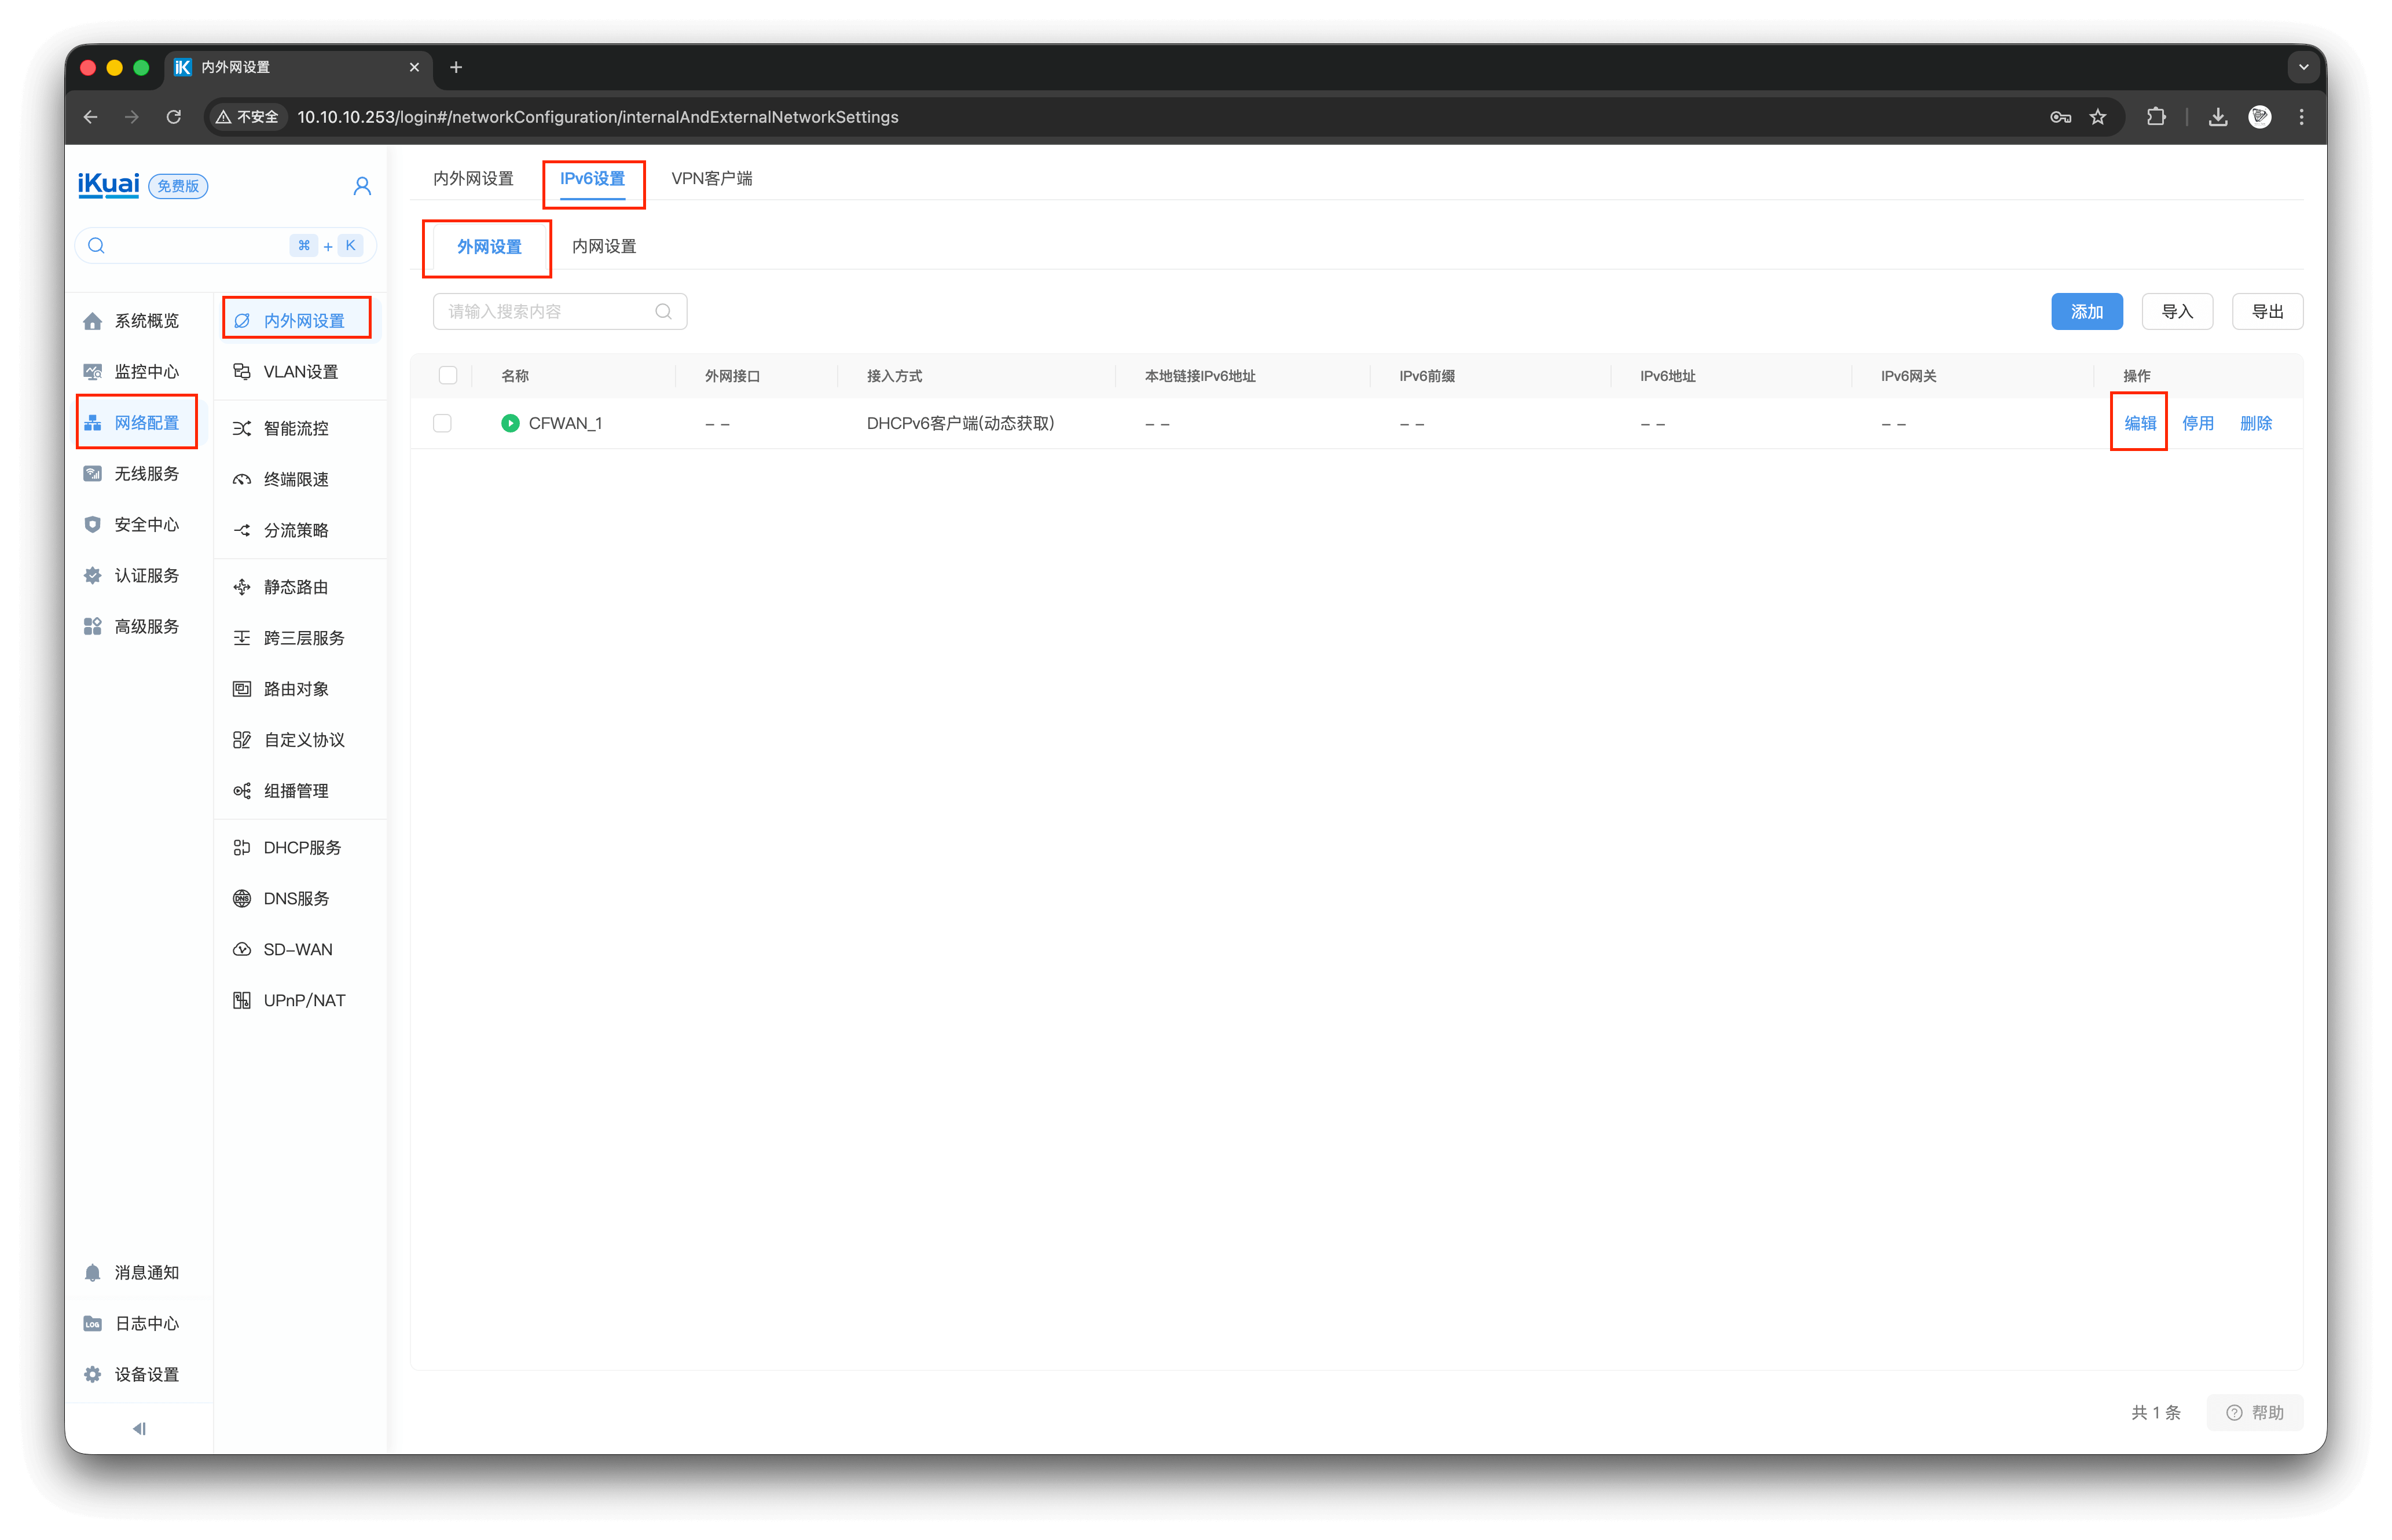Click the search magnifier in the table search box

[x=663, y=312]
